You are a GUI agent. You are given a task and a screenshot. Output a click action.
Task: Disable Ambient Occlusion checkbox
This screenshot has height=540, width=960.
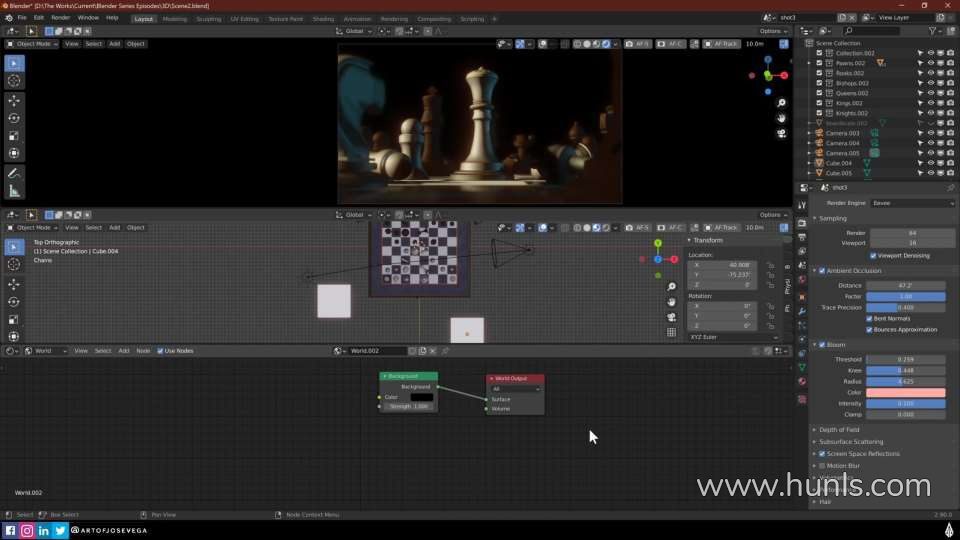[x=822, y=271]
